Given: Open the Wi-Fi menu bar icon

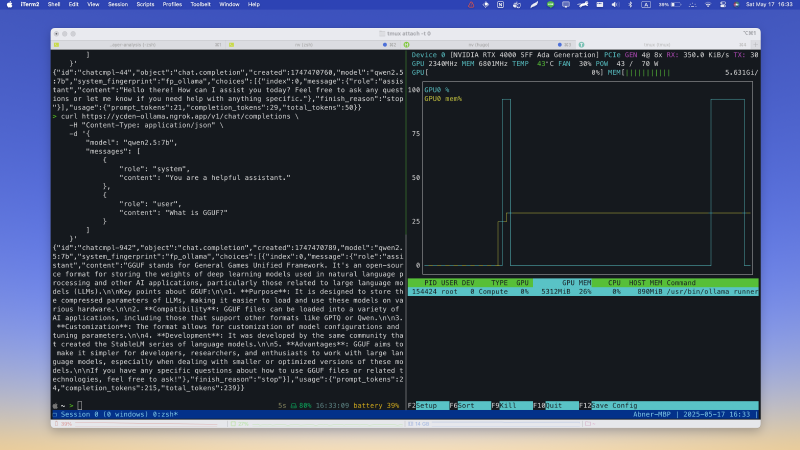Looking at the screenshot, I should (x=708, y=5).
